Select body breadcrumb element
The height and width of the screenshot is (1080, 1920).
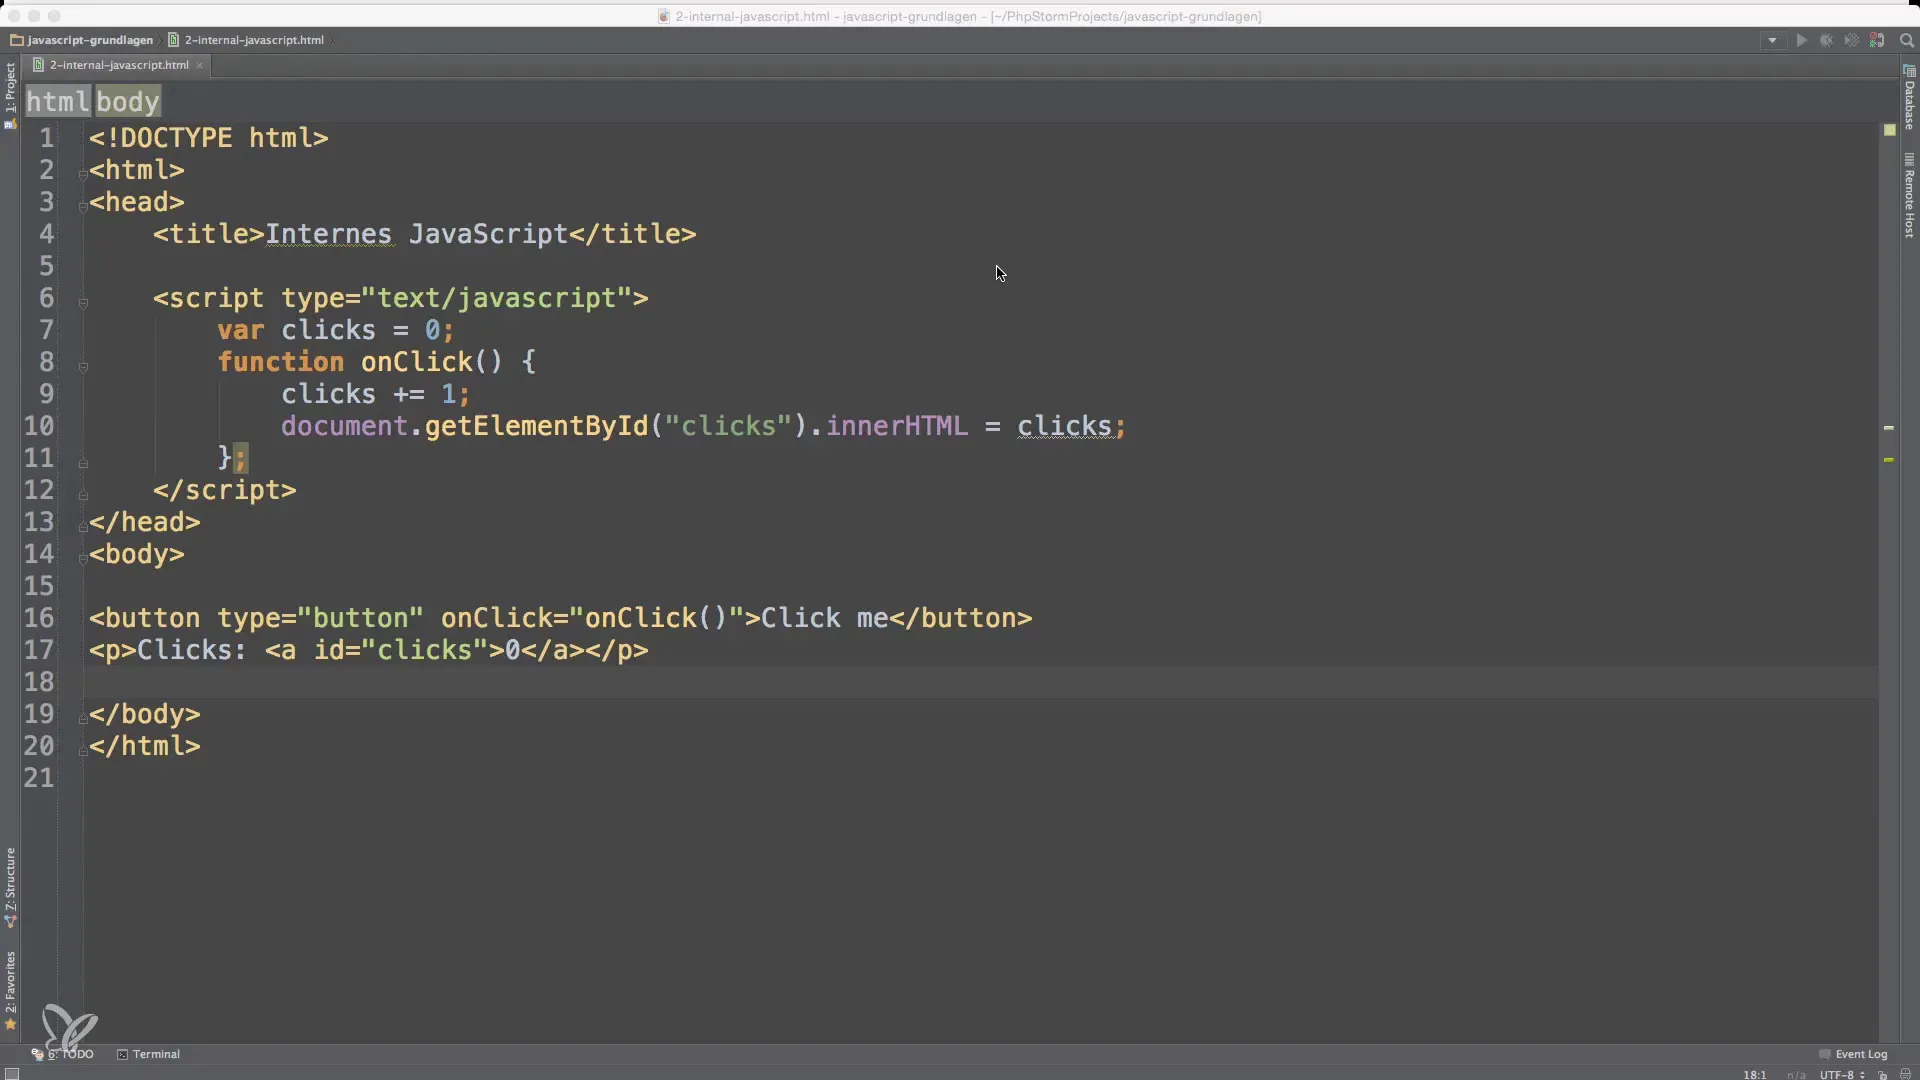128,101
